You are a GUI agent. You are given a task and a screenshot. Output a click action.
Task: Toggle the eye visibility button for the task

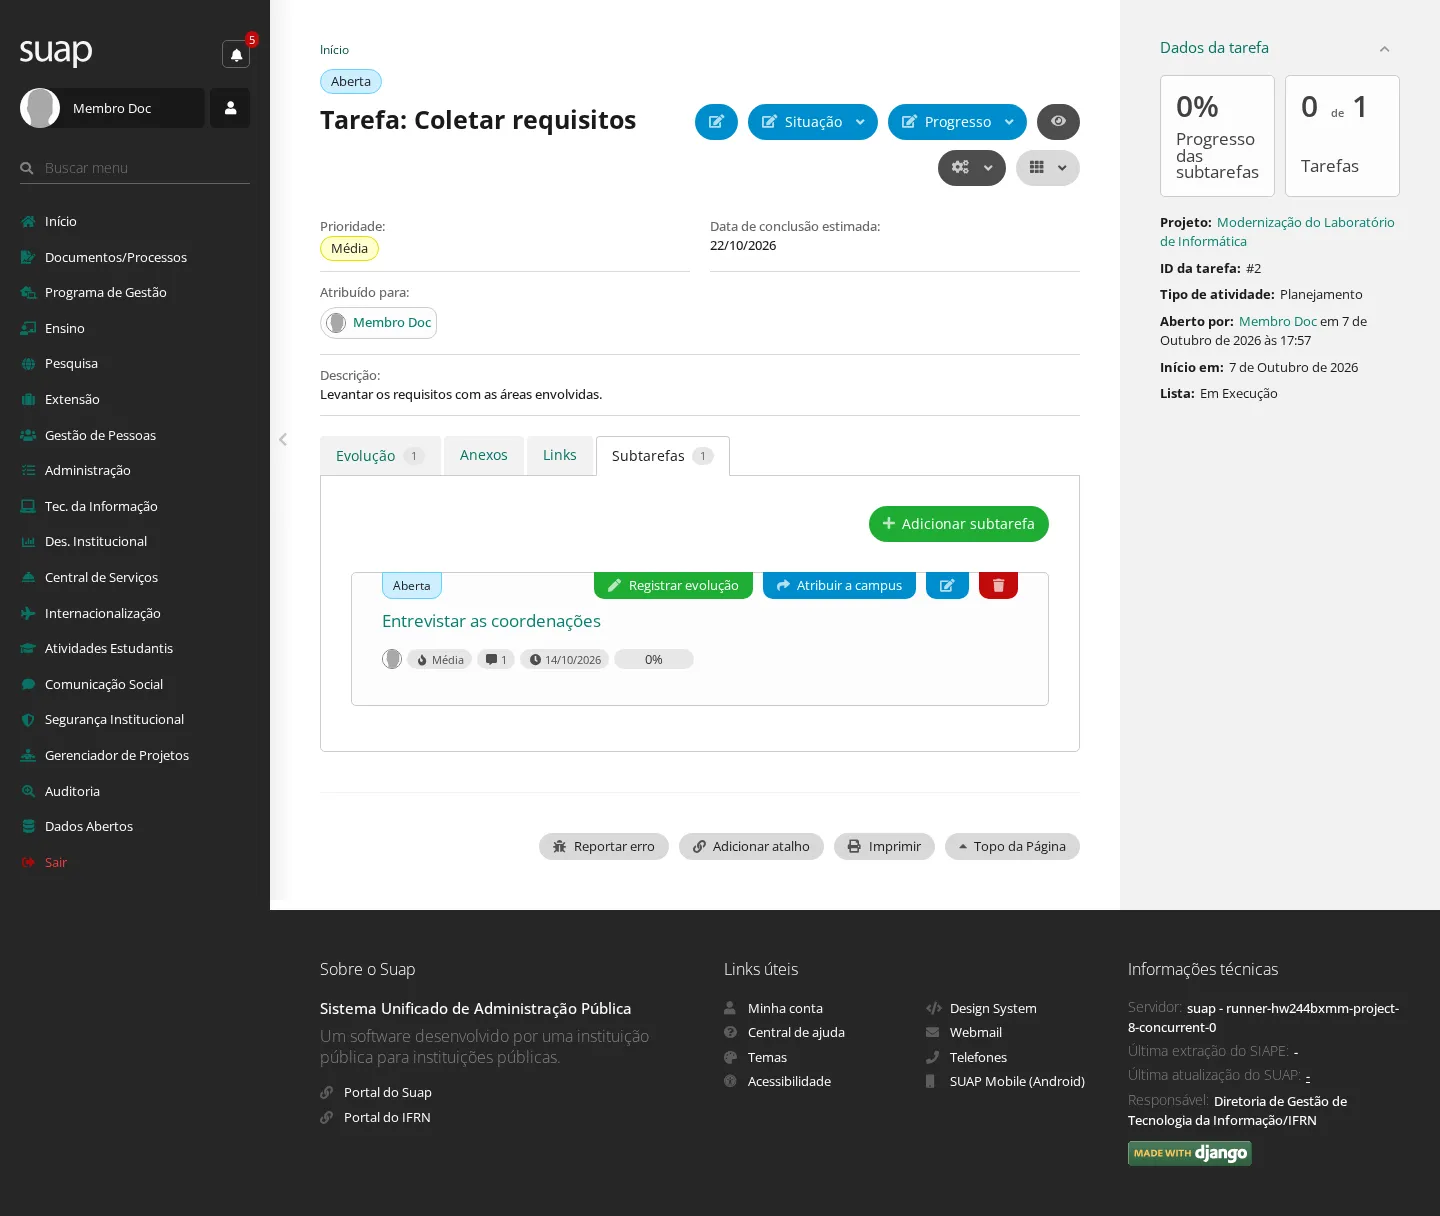1058,122
